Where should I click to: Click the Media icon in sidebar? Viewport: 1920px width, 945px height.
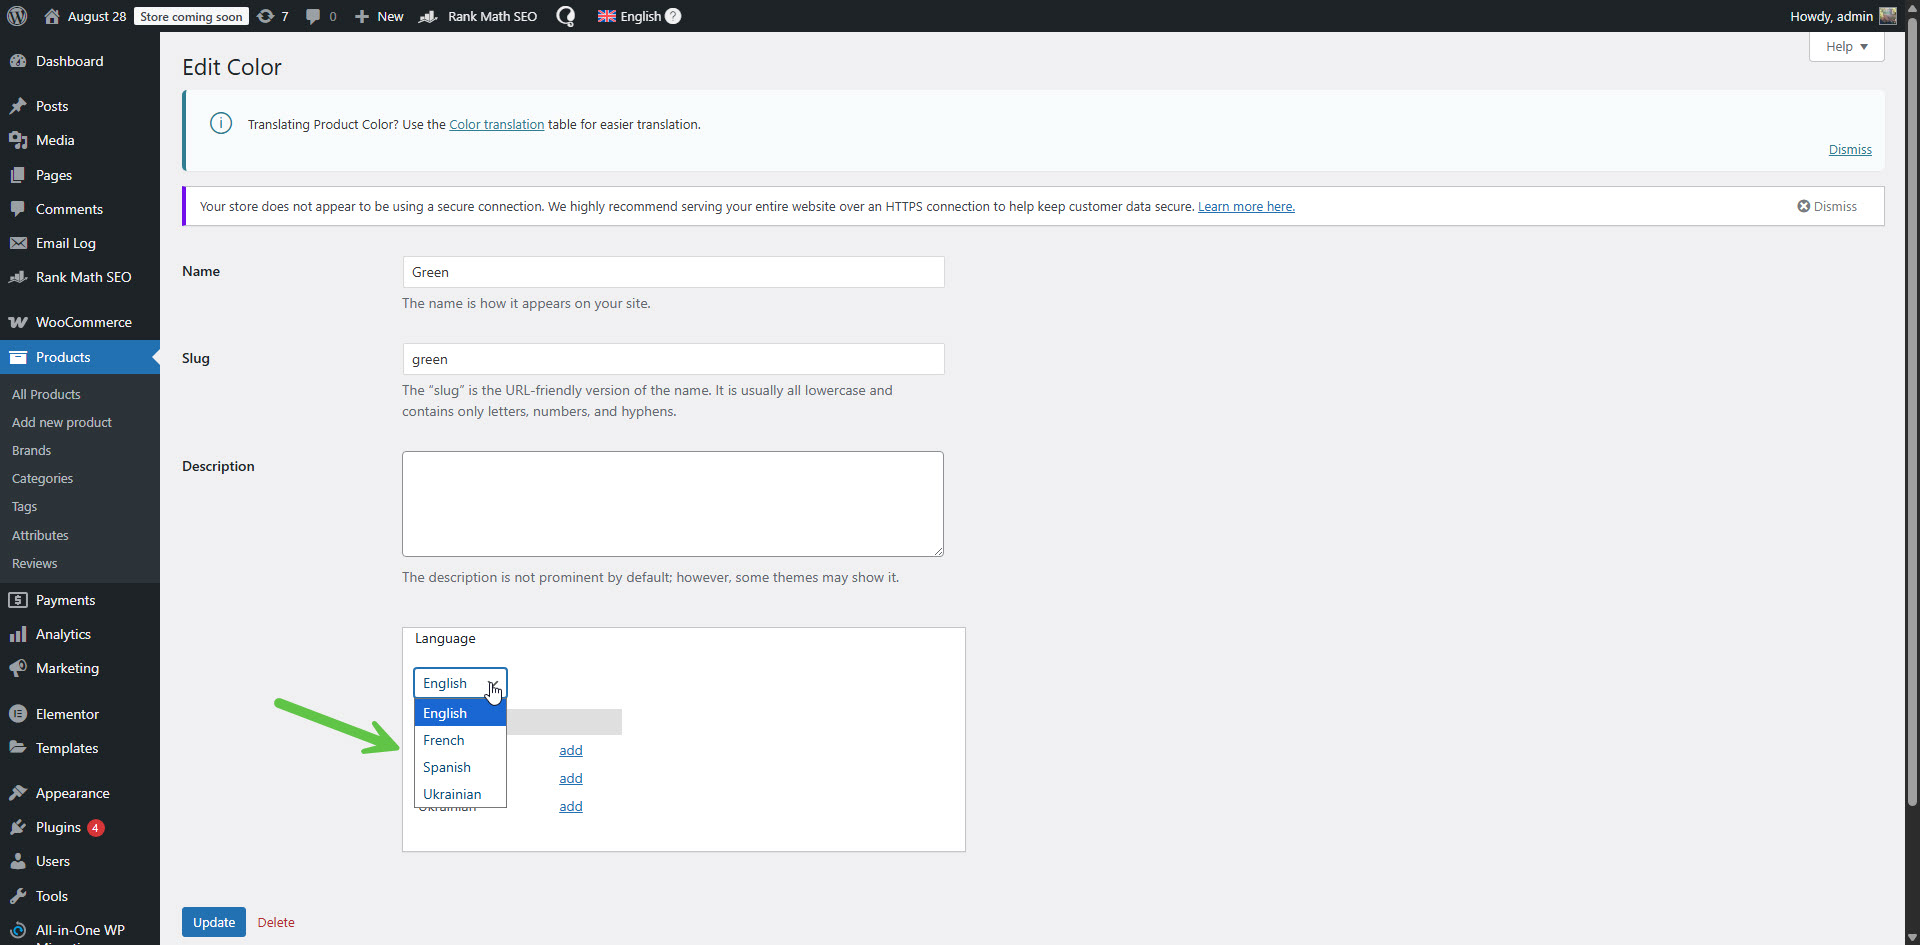[18, 140]
